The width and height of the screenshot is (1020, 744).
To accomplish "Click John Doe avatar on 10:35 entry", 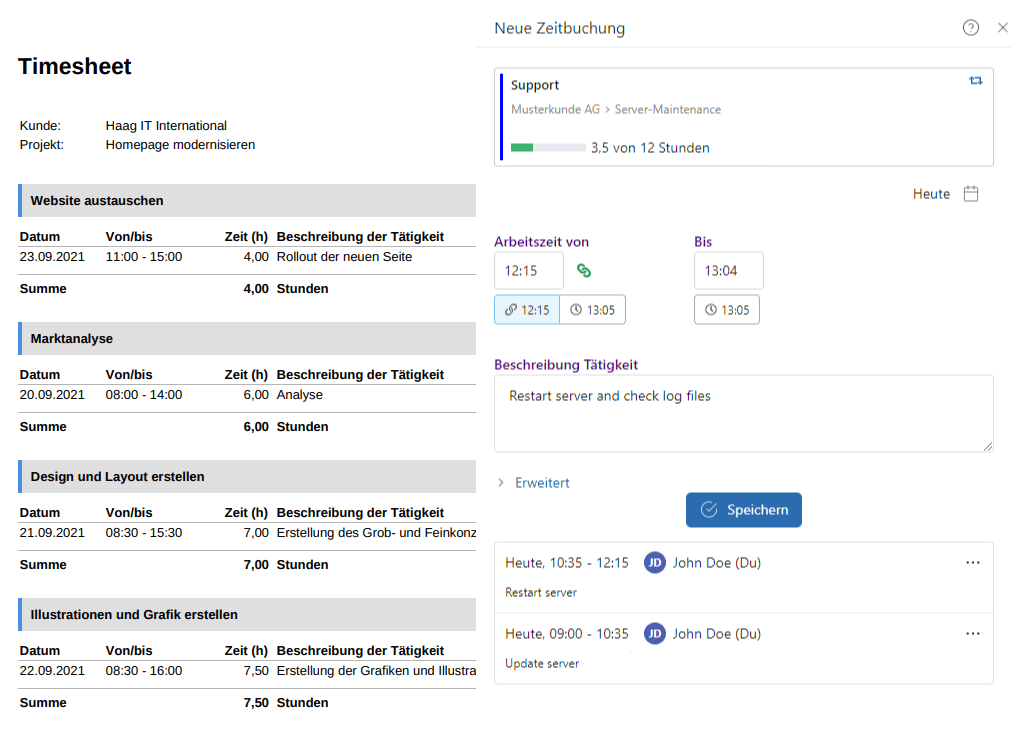I will point(655,563).
